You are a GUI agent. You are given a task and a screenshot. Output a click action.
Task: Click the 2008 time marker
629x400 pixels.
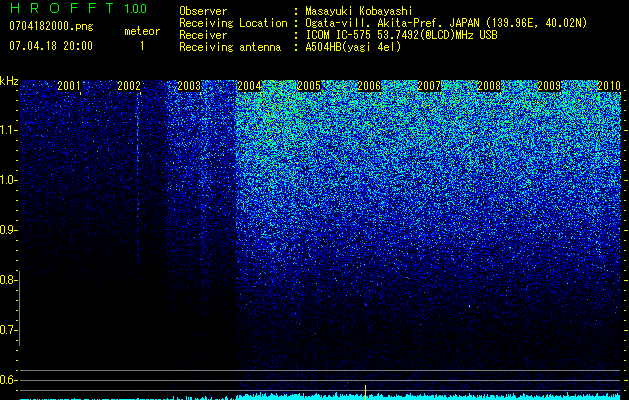point(489,85)
